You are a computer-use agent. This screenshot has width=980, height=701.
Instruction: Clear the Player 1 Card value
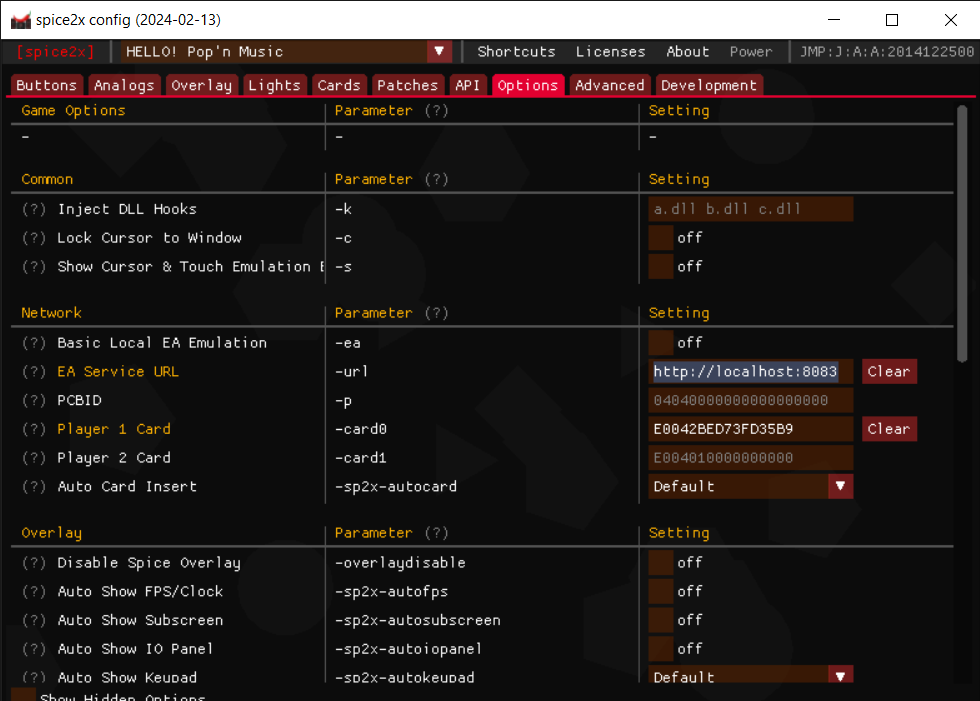[x=889, y=428]
